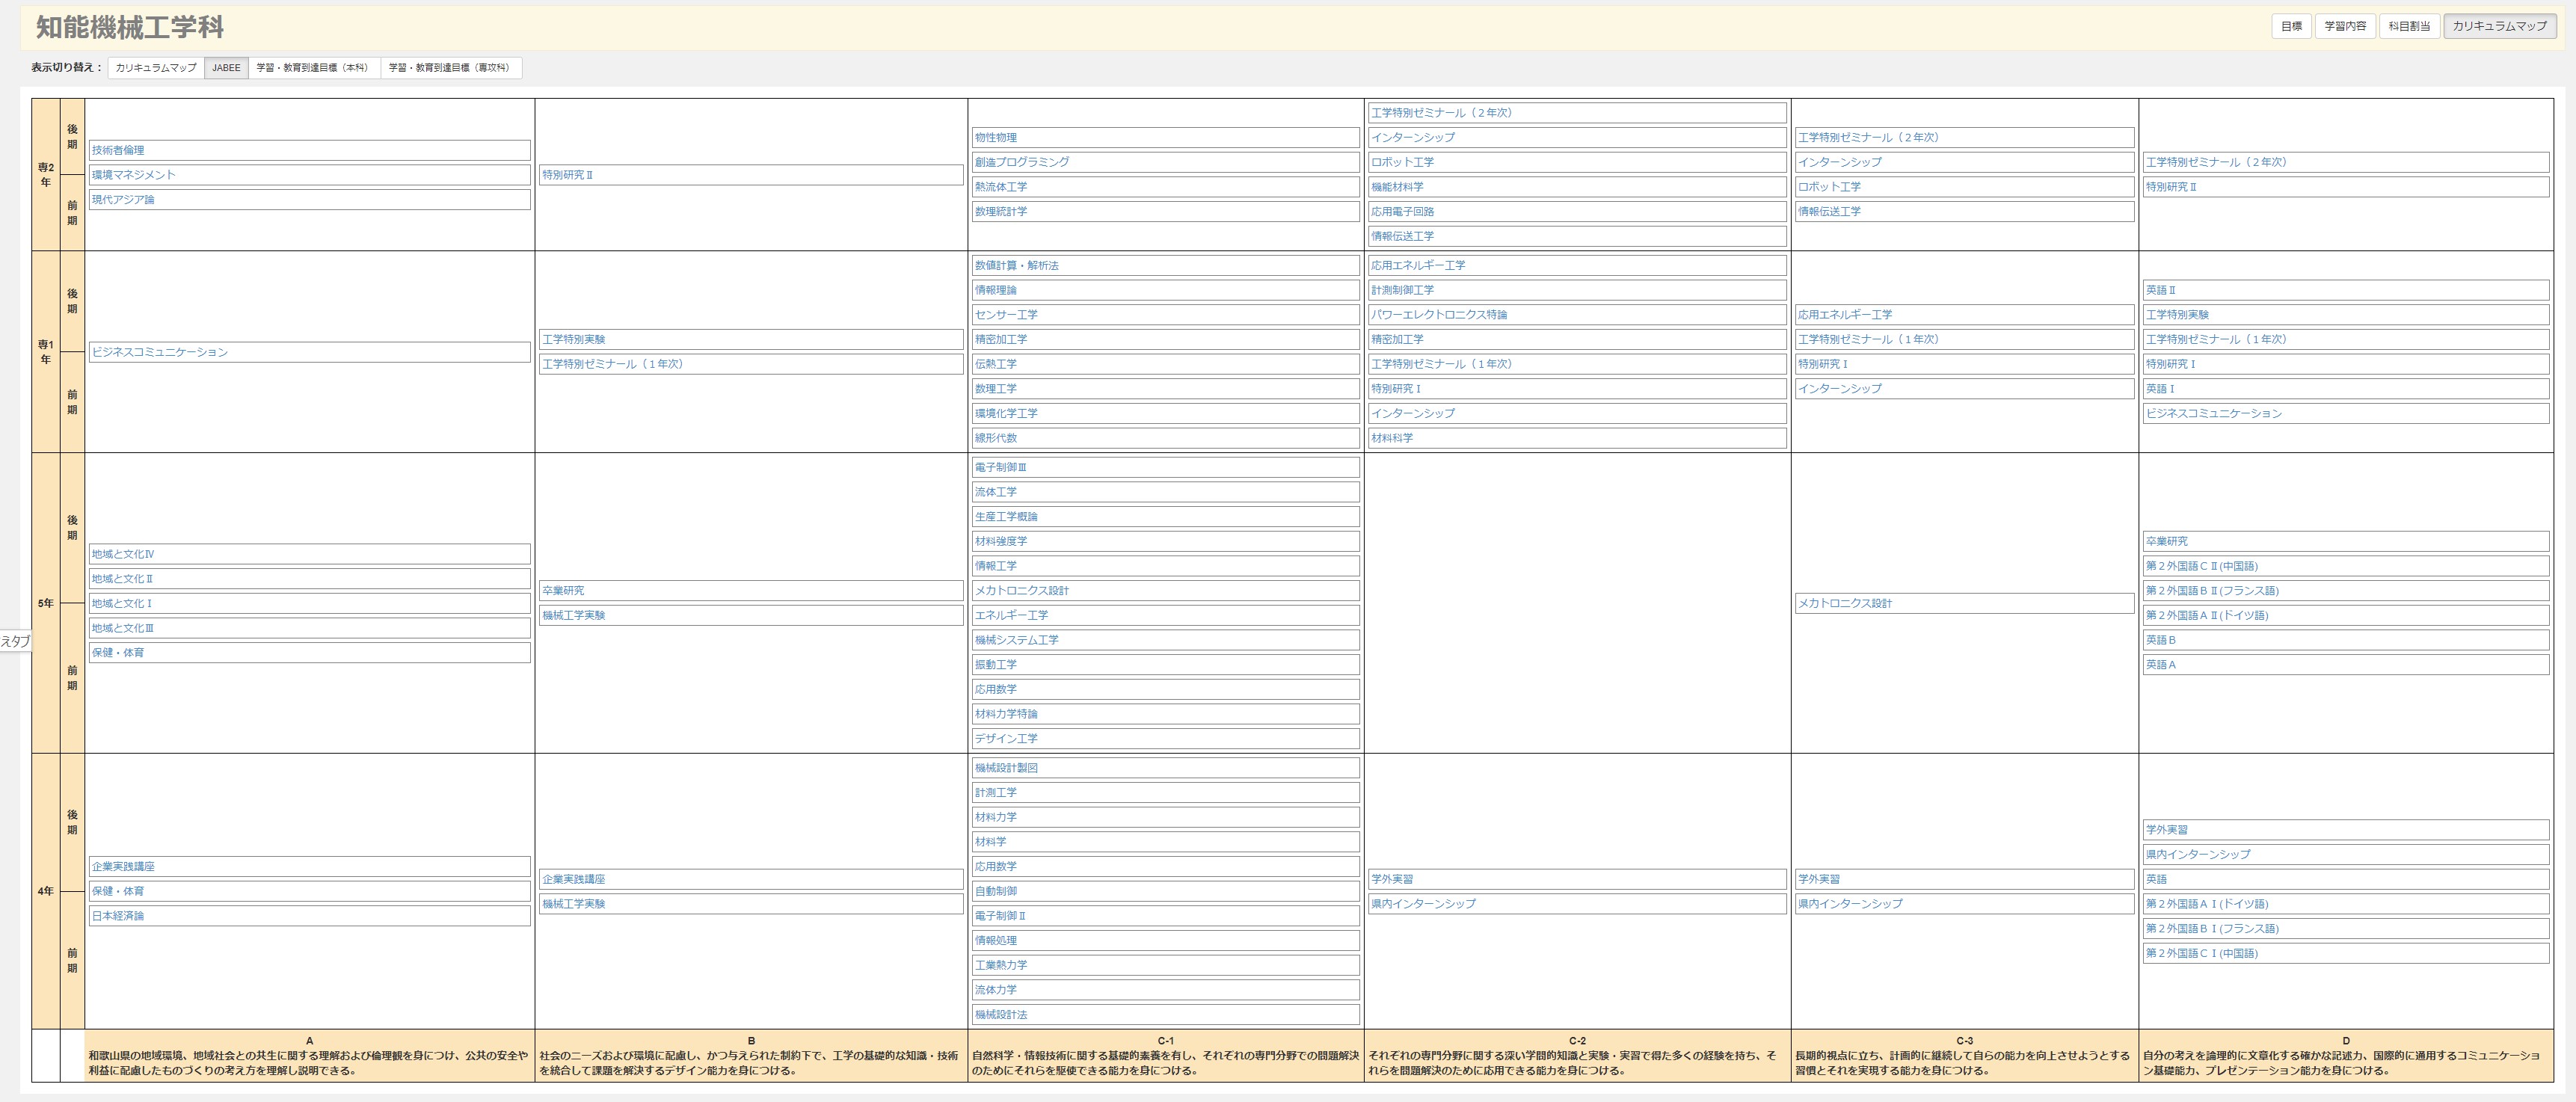The height and width of the screenshot is (1102, 2576).
Task: Open the 技術者倫理 course link
Action: 118,150
